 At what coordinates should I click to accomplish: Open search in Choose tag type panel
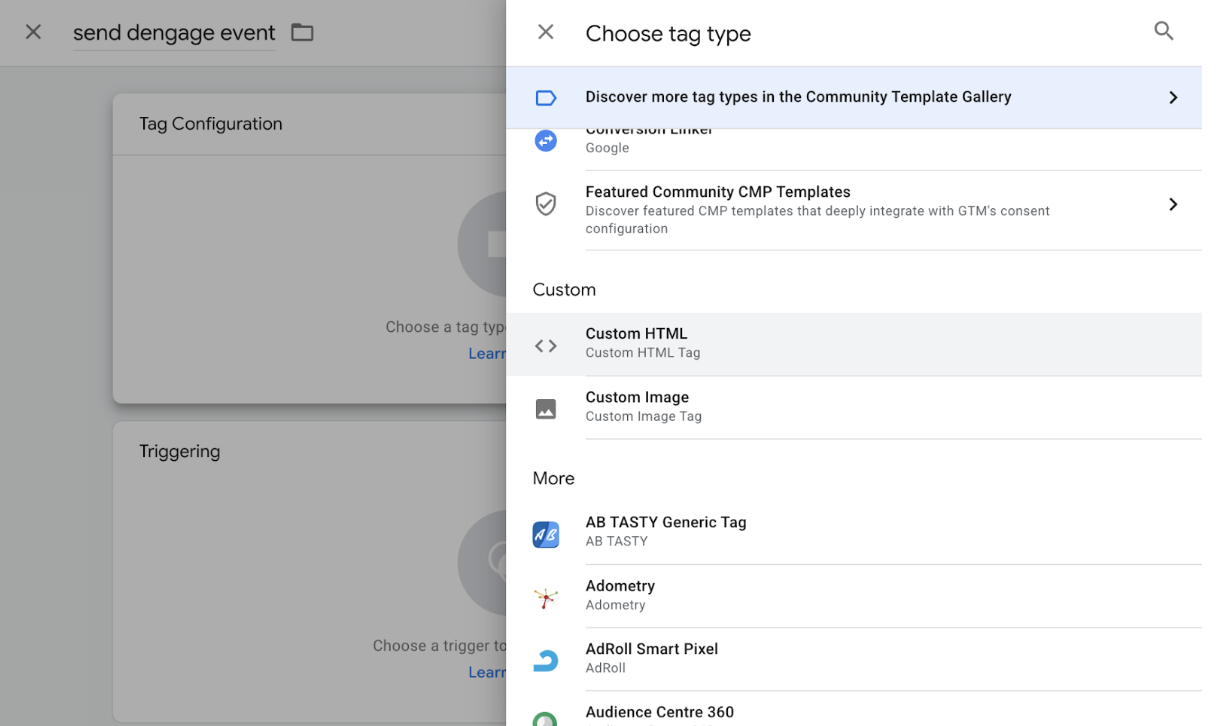point(1164,31)
